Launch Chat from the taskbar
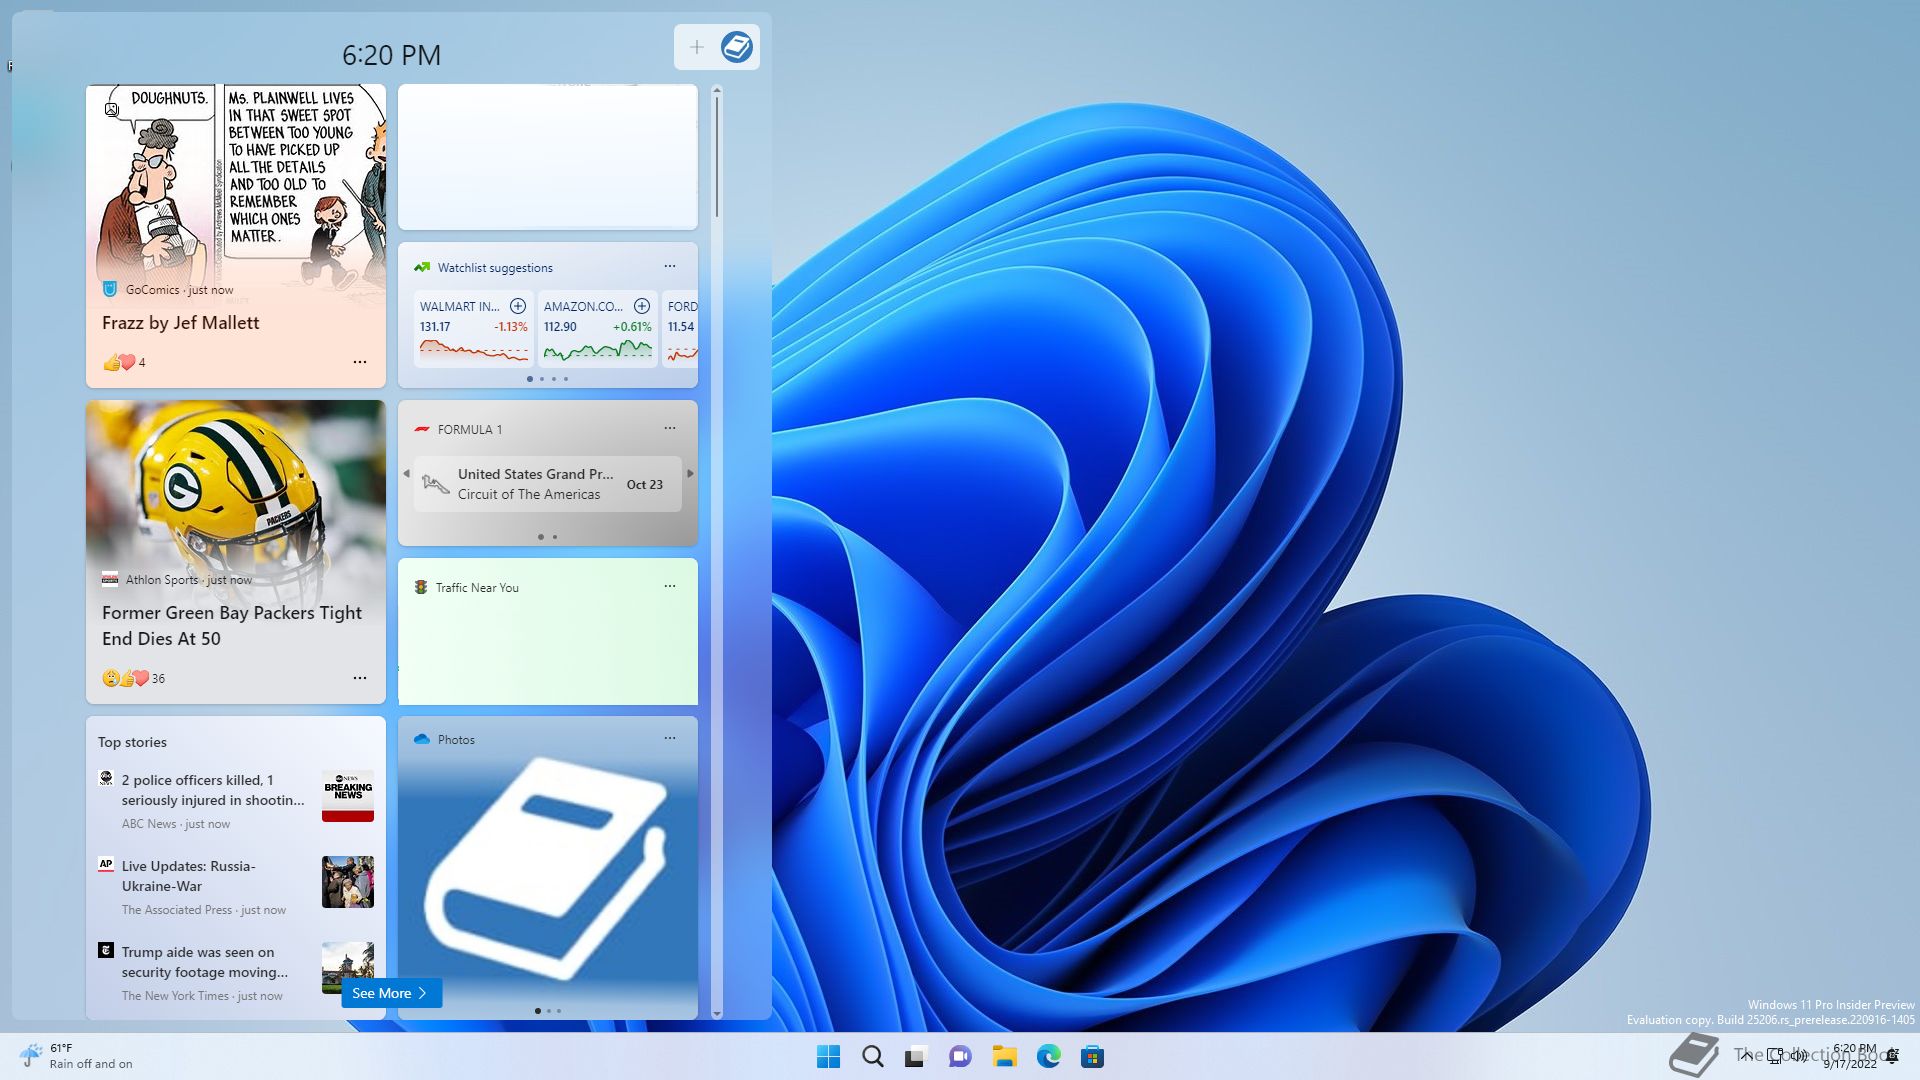The height and width of the screenshot is (1080, 1920). (x=960, y=1056)
